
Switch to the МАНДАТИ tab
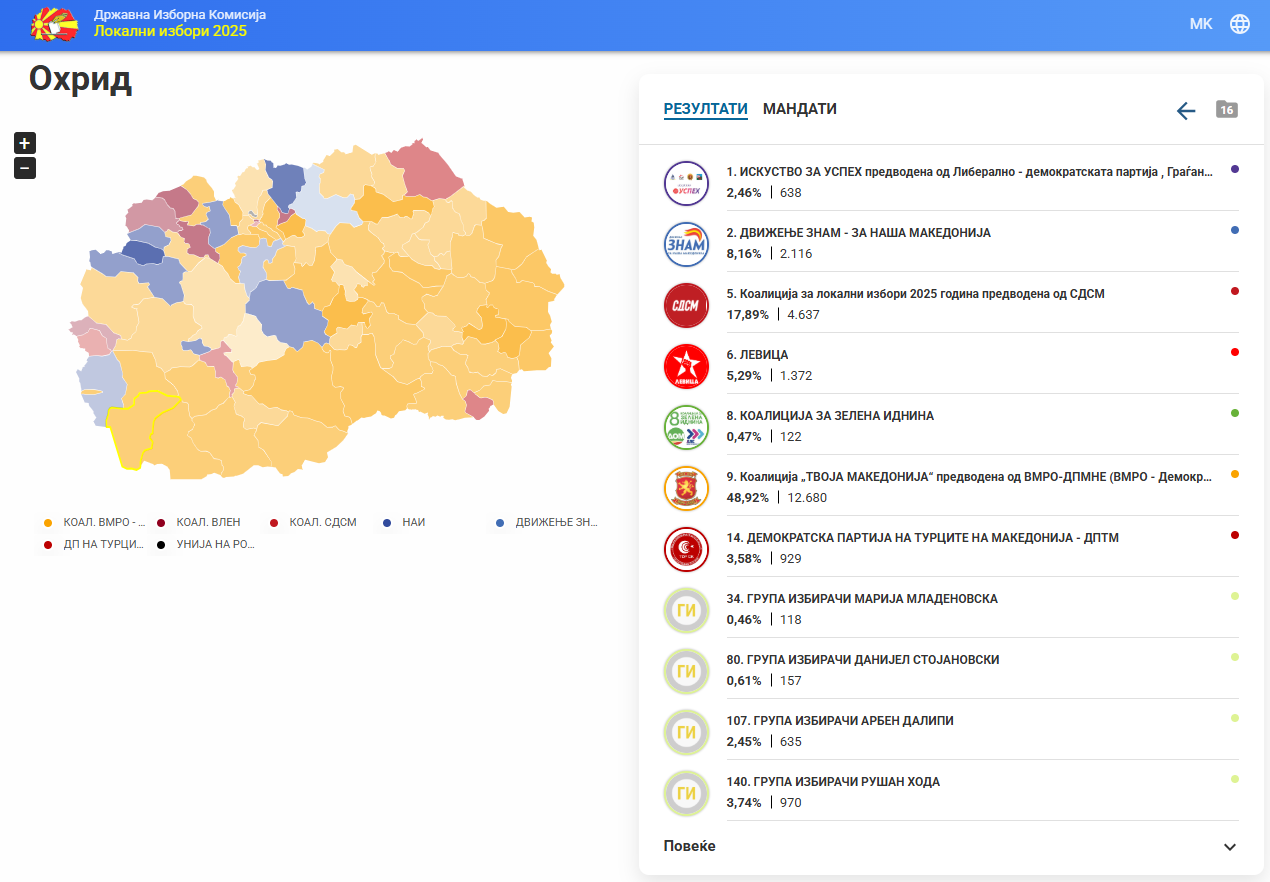(799, 109)
